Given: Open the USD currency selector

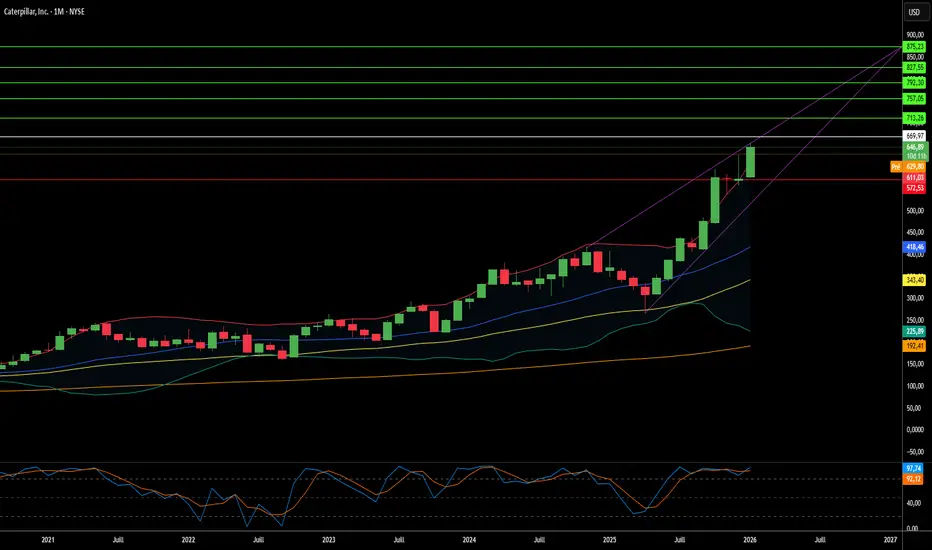Looking at the screenshot, I should [x=913, y=13].
